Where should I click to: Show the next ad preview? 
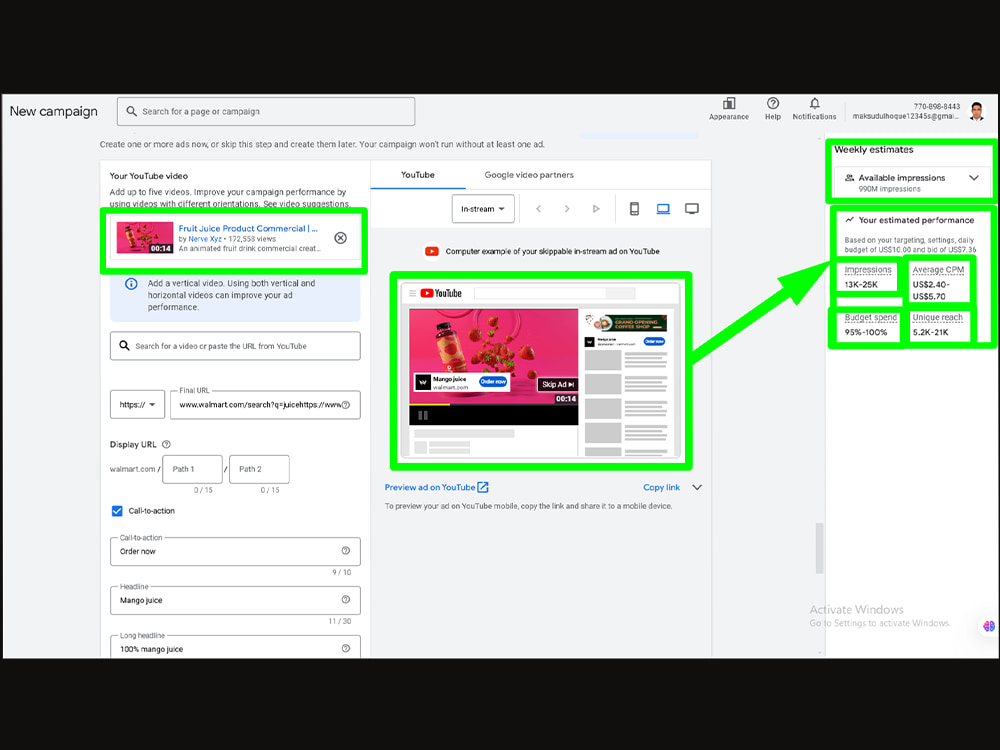[x=566, y=209]
